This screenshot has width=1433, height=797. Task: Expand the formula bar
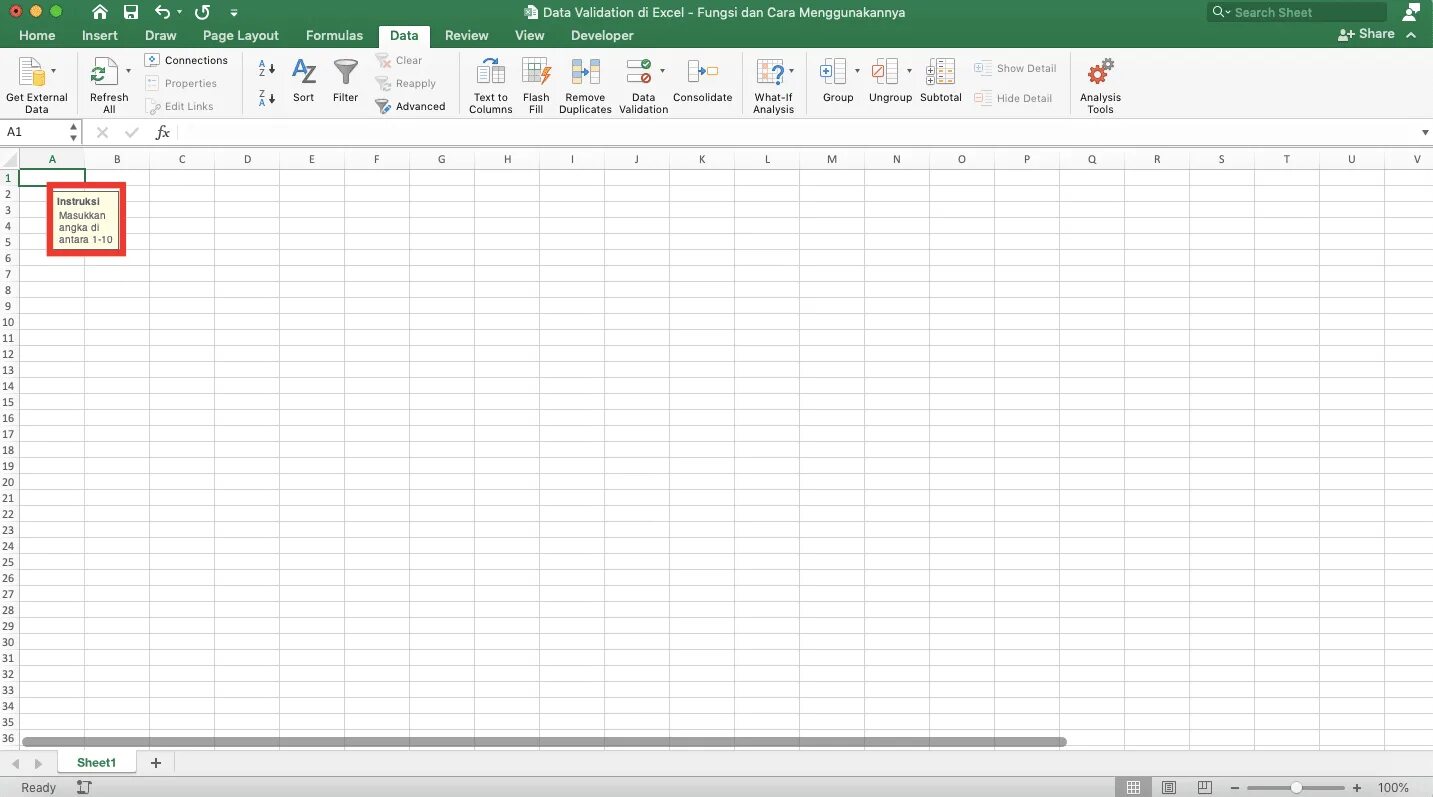[x=1424, y=132]
